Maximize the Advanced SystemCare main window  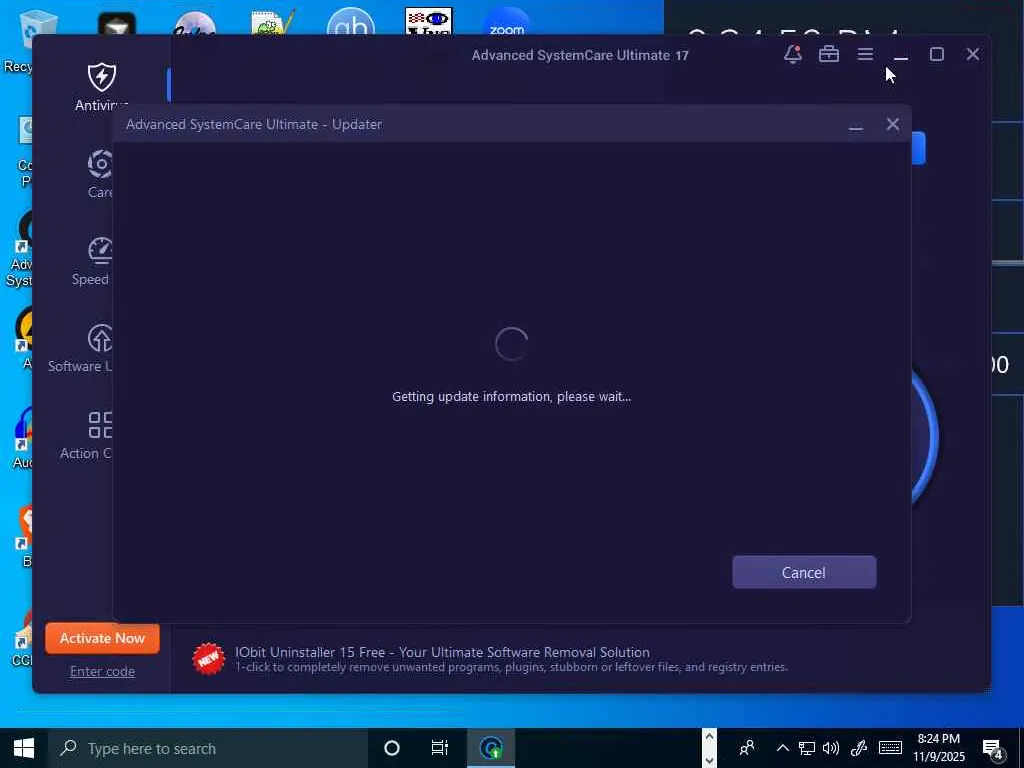(x=936, y=54)
